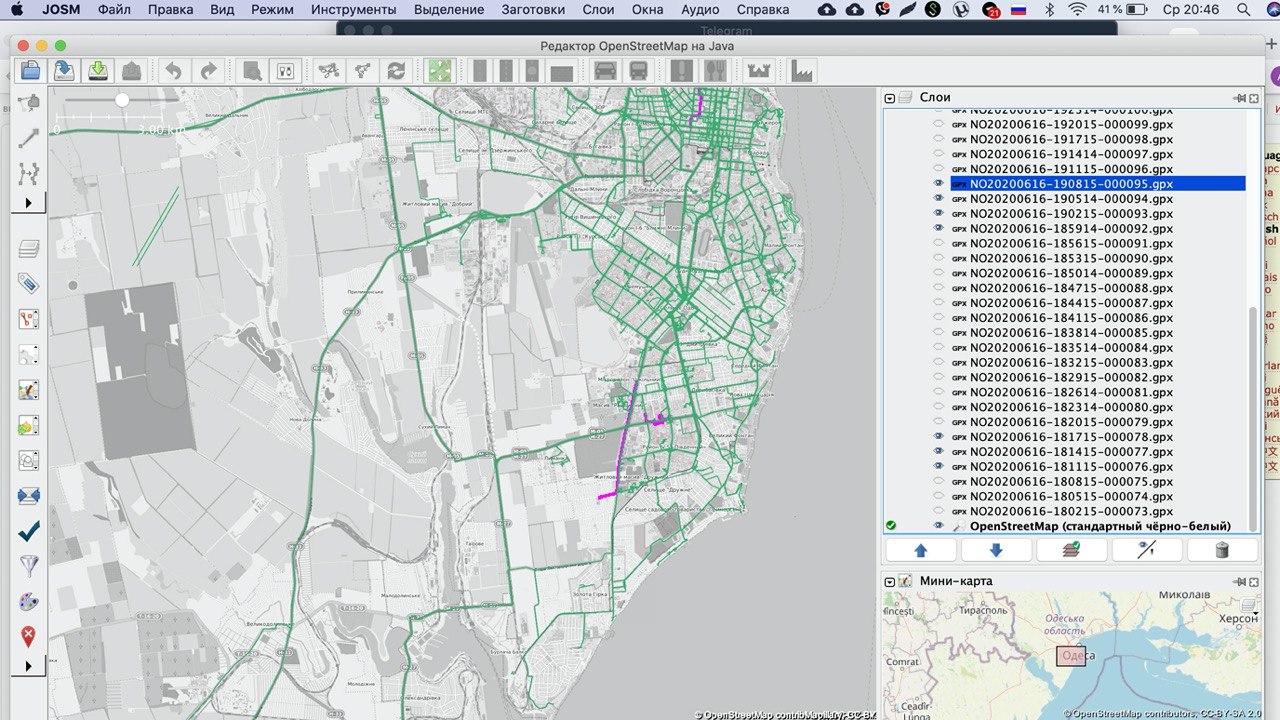Click the map zoom slider handle
The height and width of the screenshot is (720, 1280).
tap(122, 100)
